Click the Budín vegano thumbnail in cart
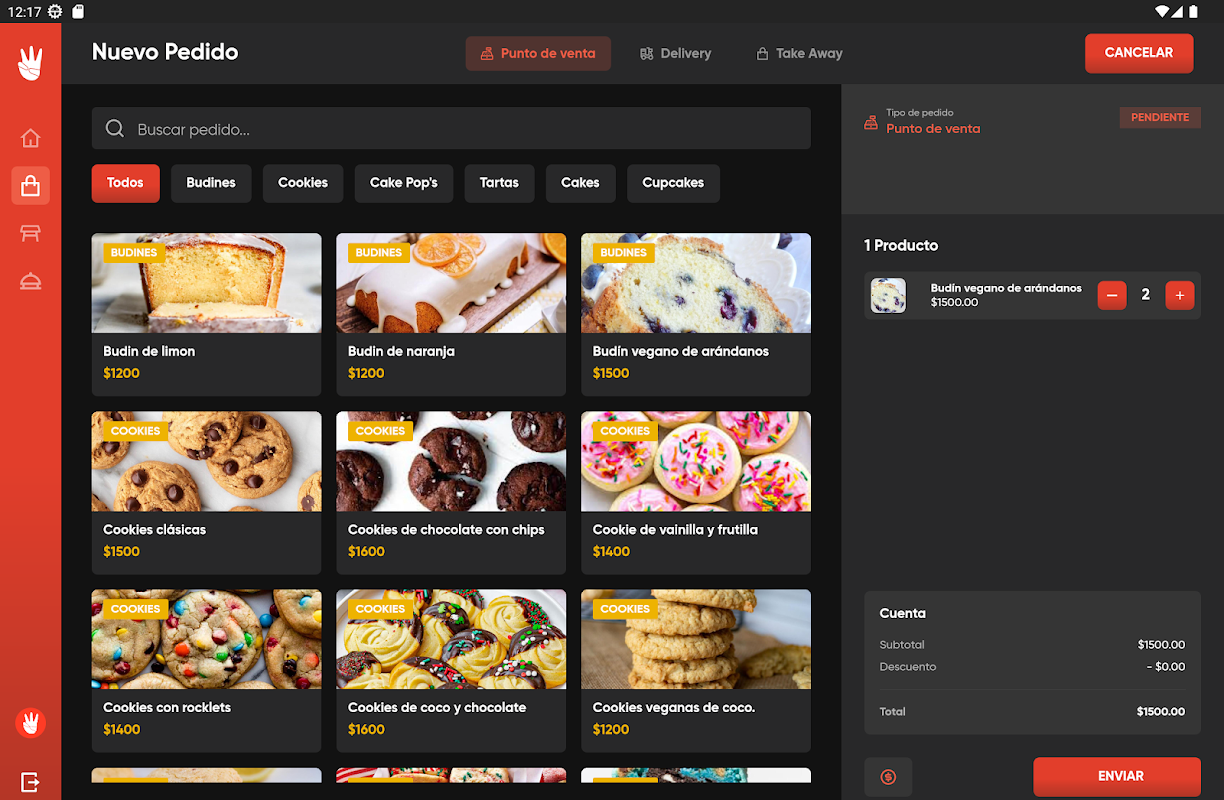The image size is (1224, 800). point(888,295)
